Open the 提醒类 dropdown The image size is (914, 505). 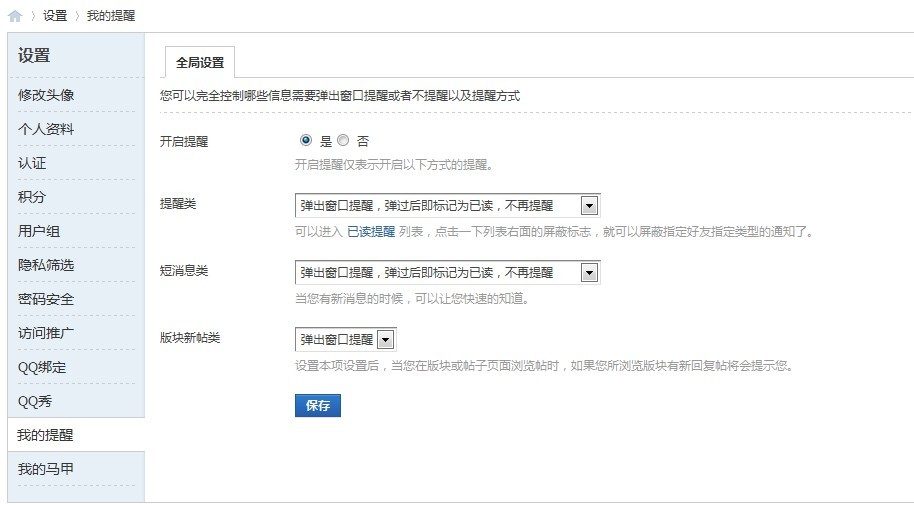tap(448, 205)
